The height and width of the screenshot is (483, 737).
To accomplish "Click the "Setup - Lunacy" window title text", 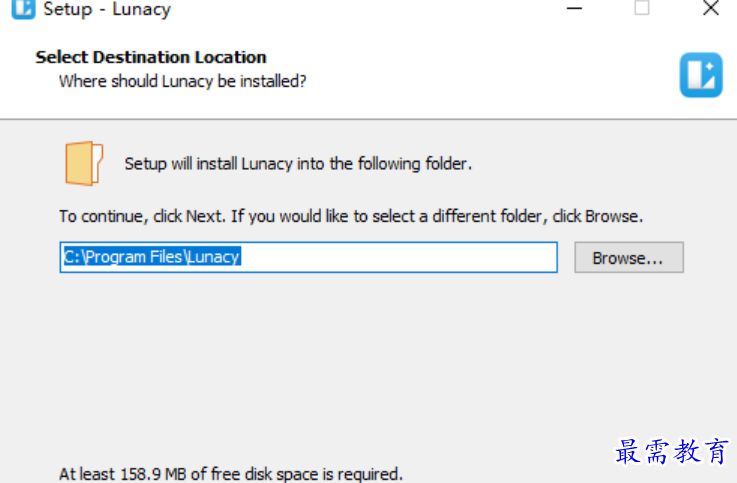I will pyautogui.click(x=107, y=9).
